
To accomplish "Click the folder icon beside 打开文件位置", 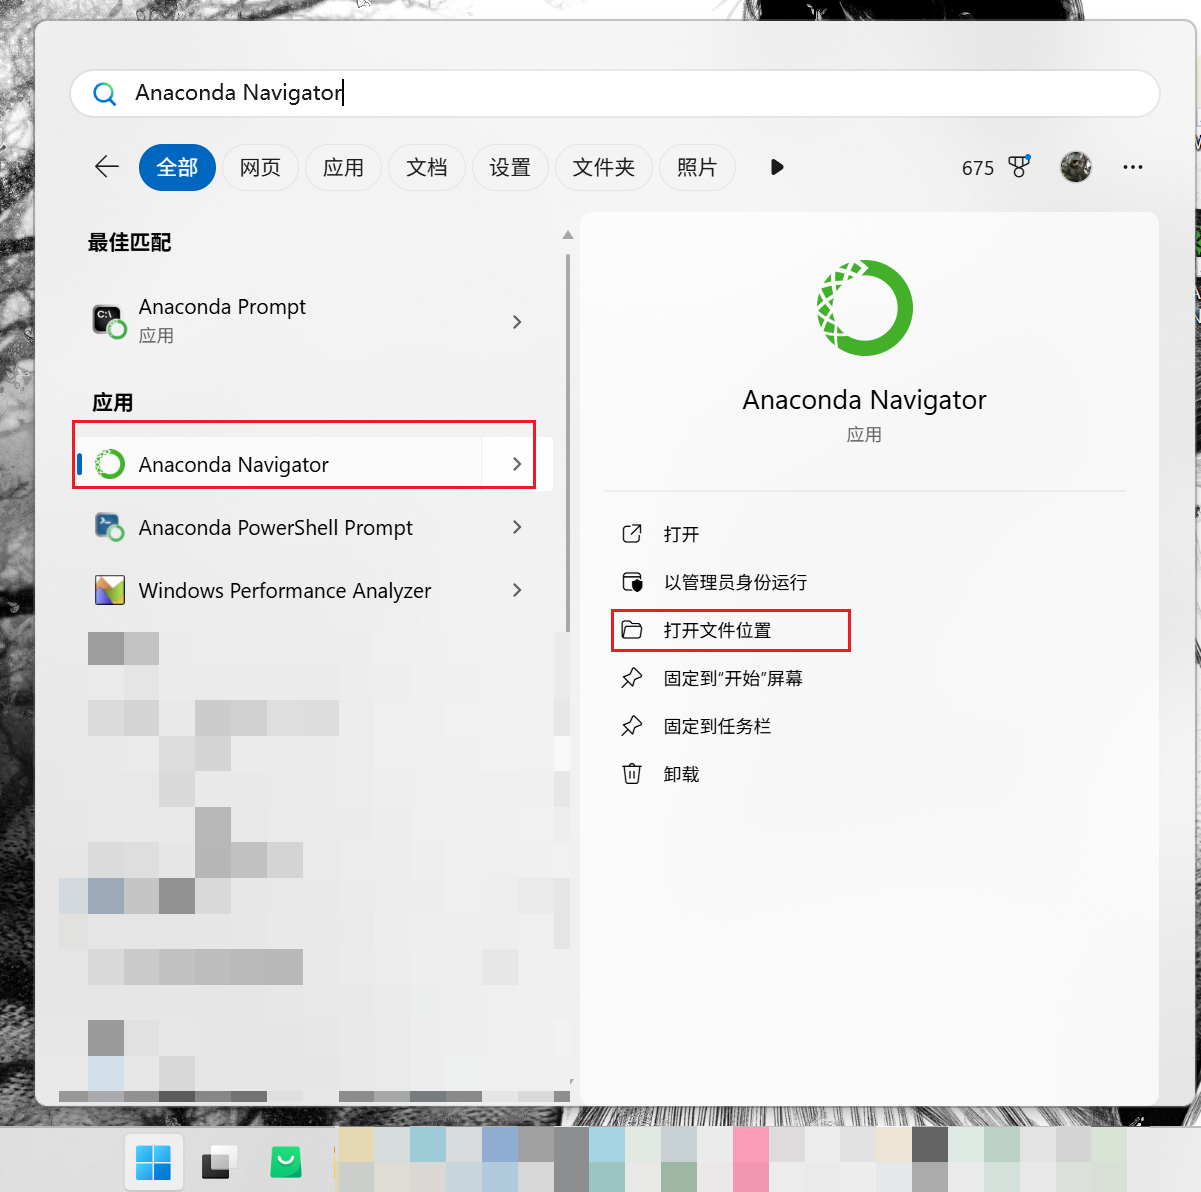I will (x=632, y=630).
